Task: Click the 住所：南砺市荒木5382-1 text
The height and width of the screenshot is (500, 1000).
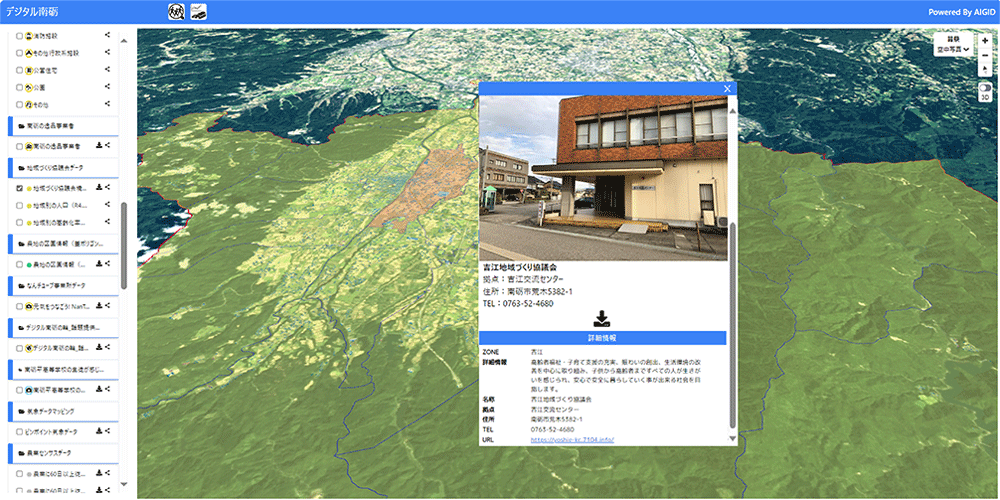Action: [x=528, y=291]
